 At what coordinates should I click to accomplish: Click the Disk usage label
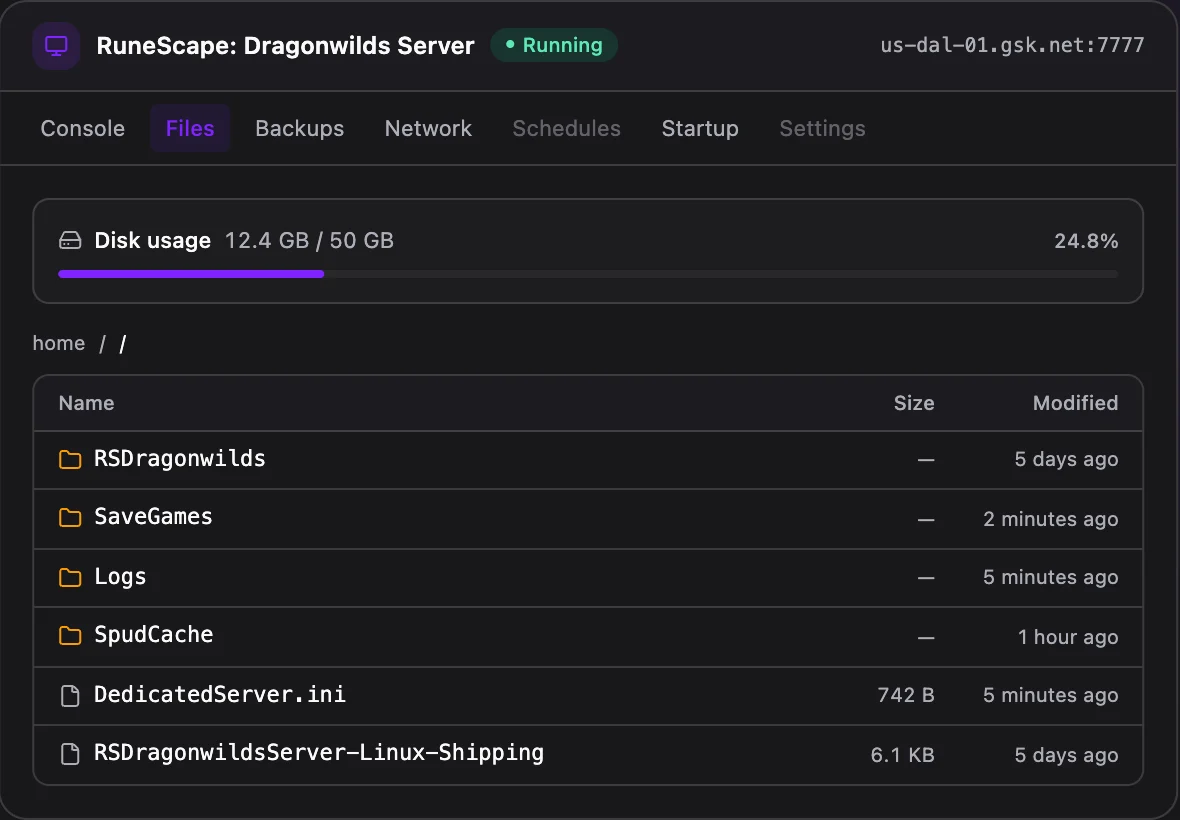[x=153, y=241]
